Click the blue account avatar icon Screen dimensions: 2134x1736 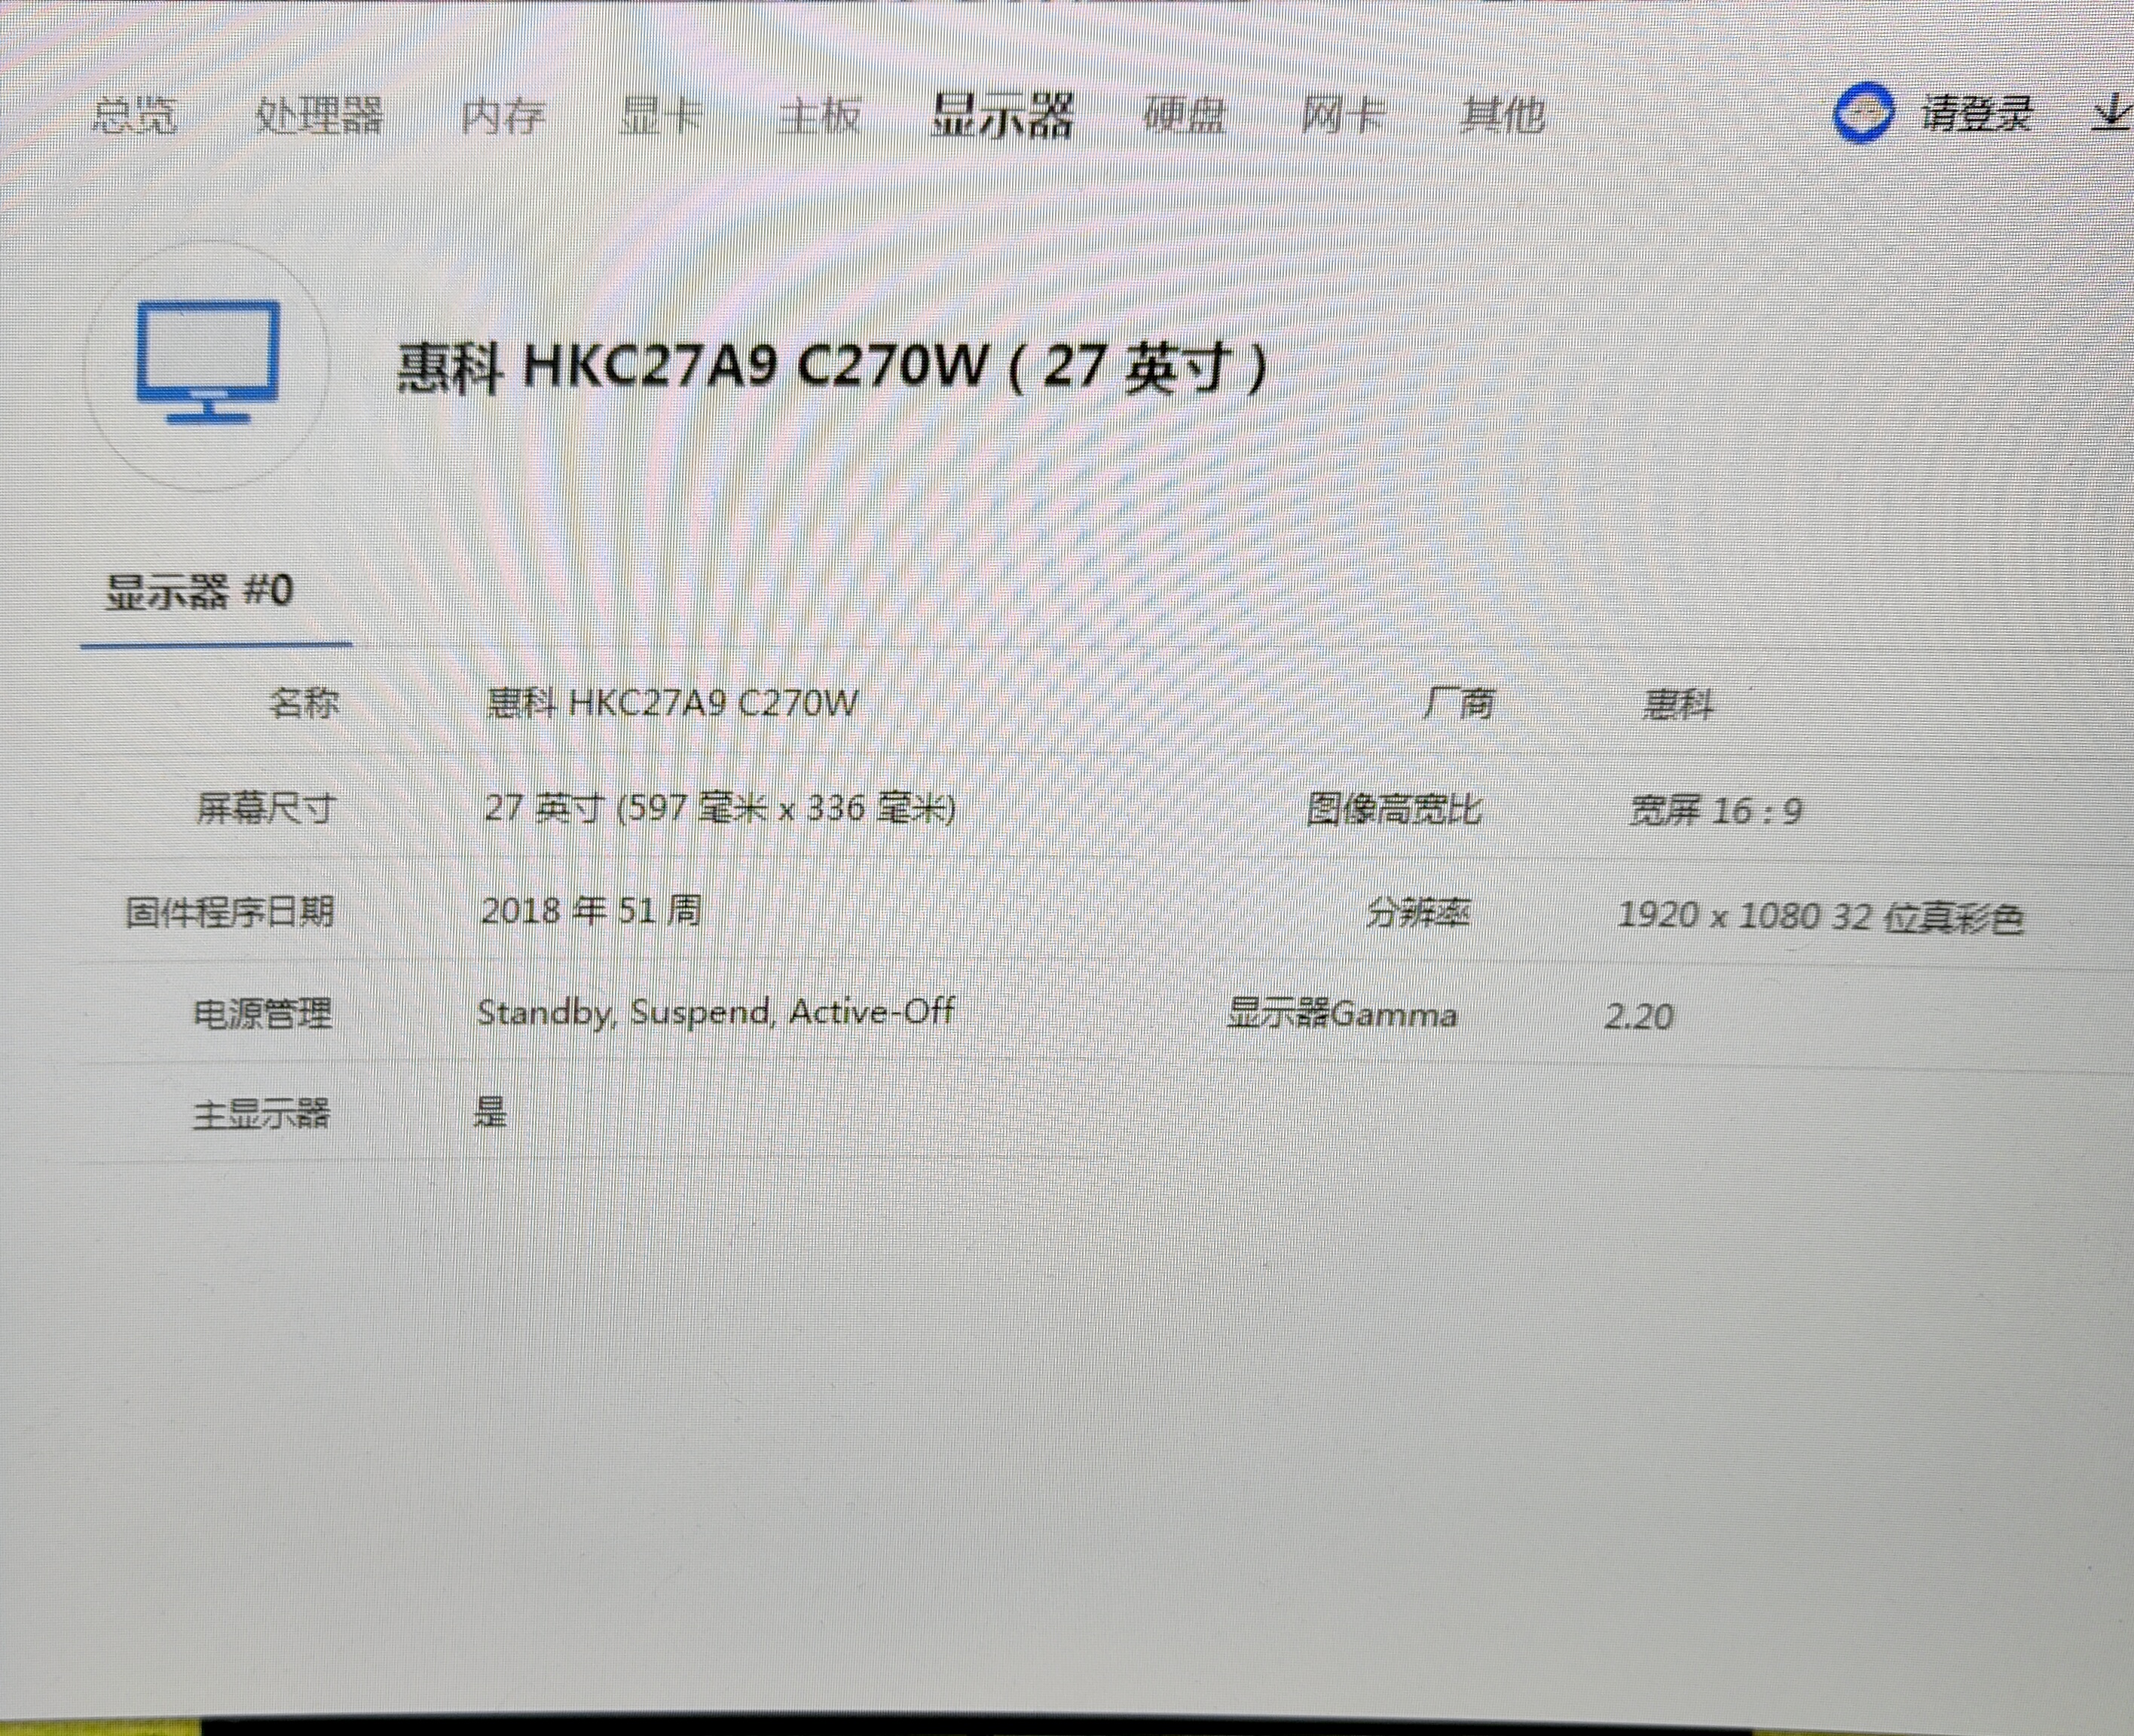point(1863,114)
